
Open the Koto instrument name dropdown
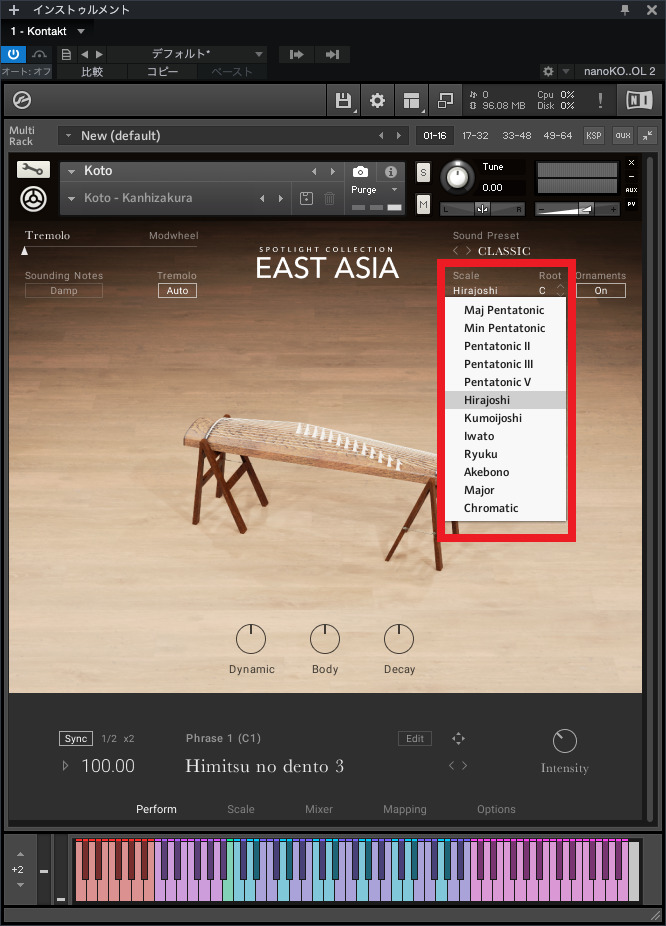click(71, 171)
